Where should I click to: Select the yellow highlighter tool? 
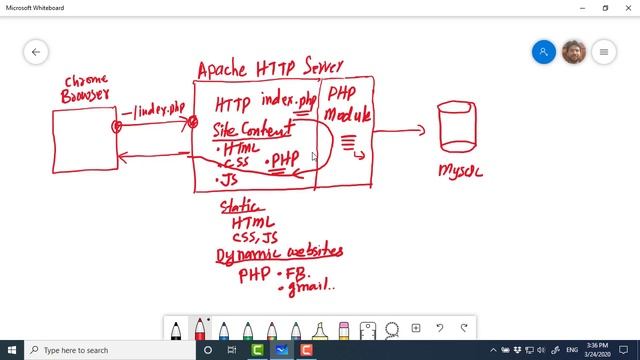(320, 331)
